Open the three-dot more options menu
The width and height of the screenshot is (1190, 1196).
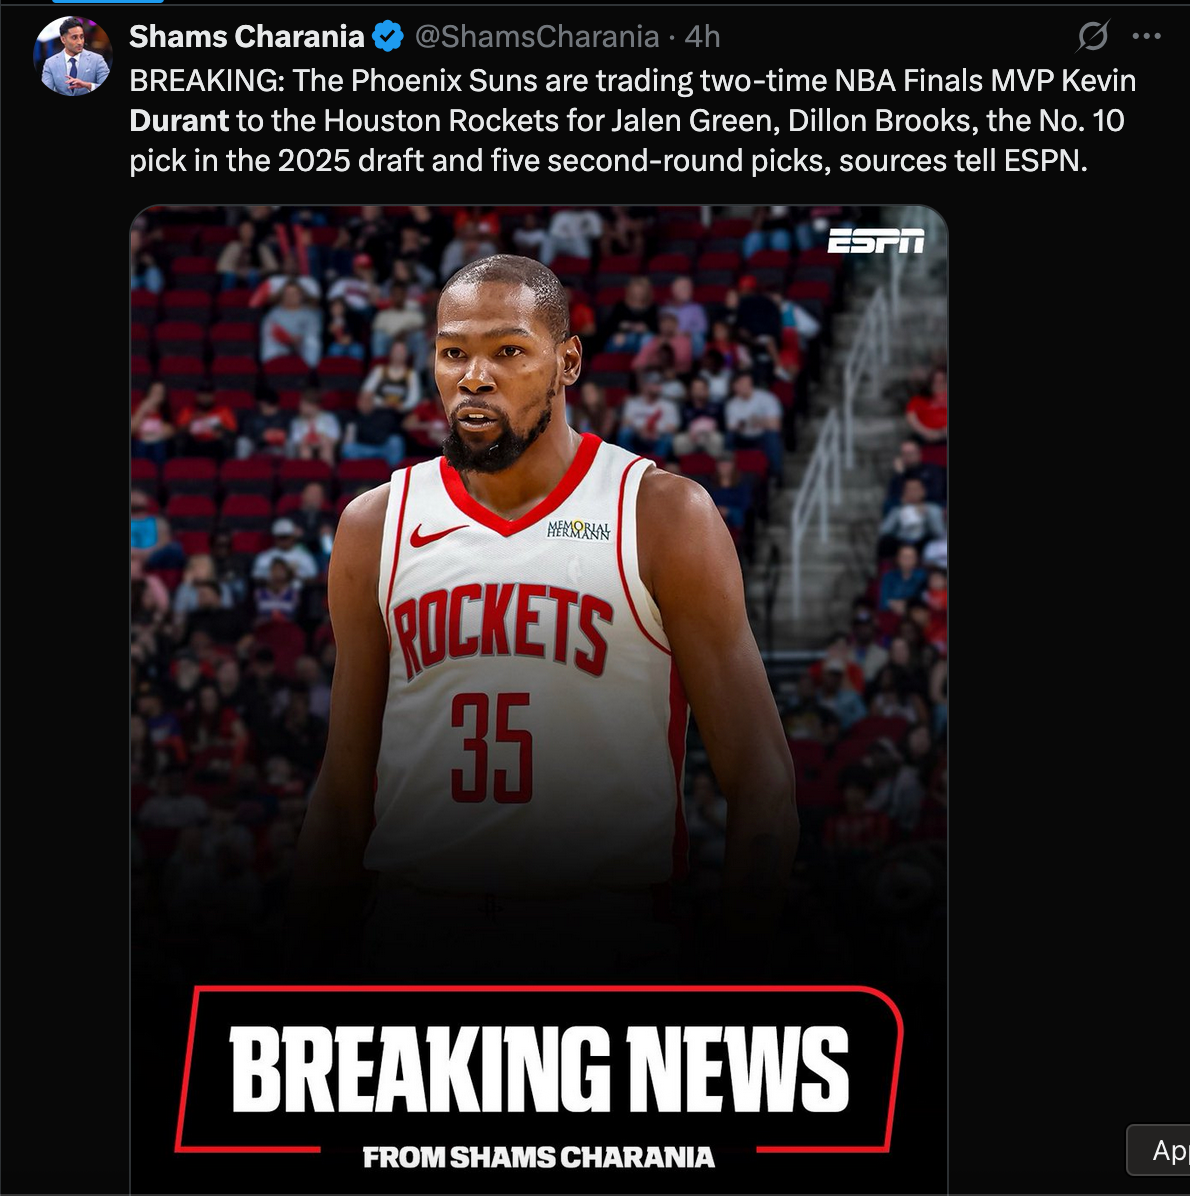tap(1147, 36)
